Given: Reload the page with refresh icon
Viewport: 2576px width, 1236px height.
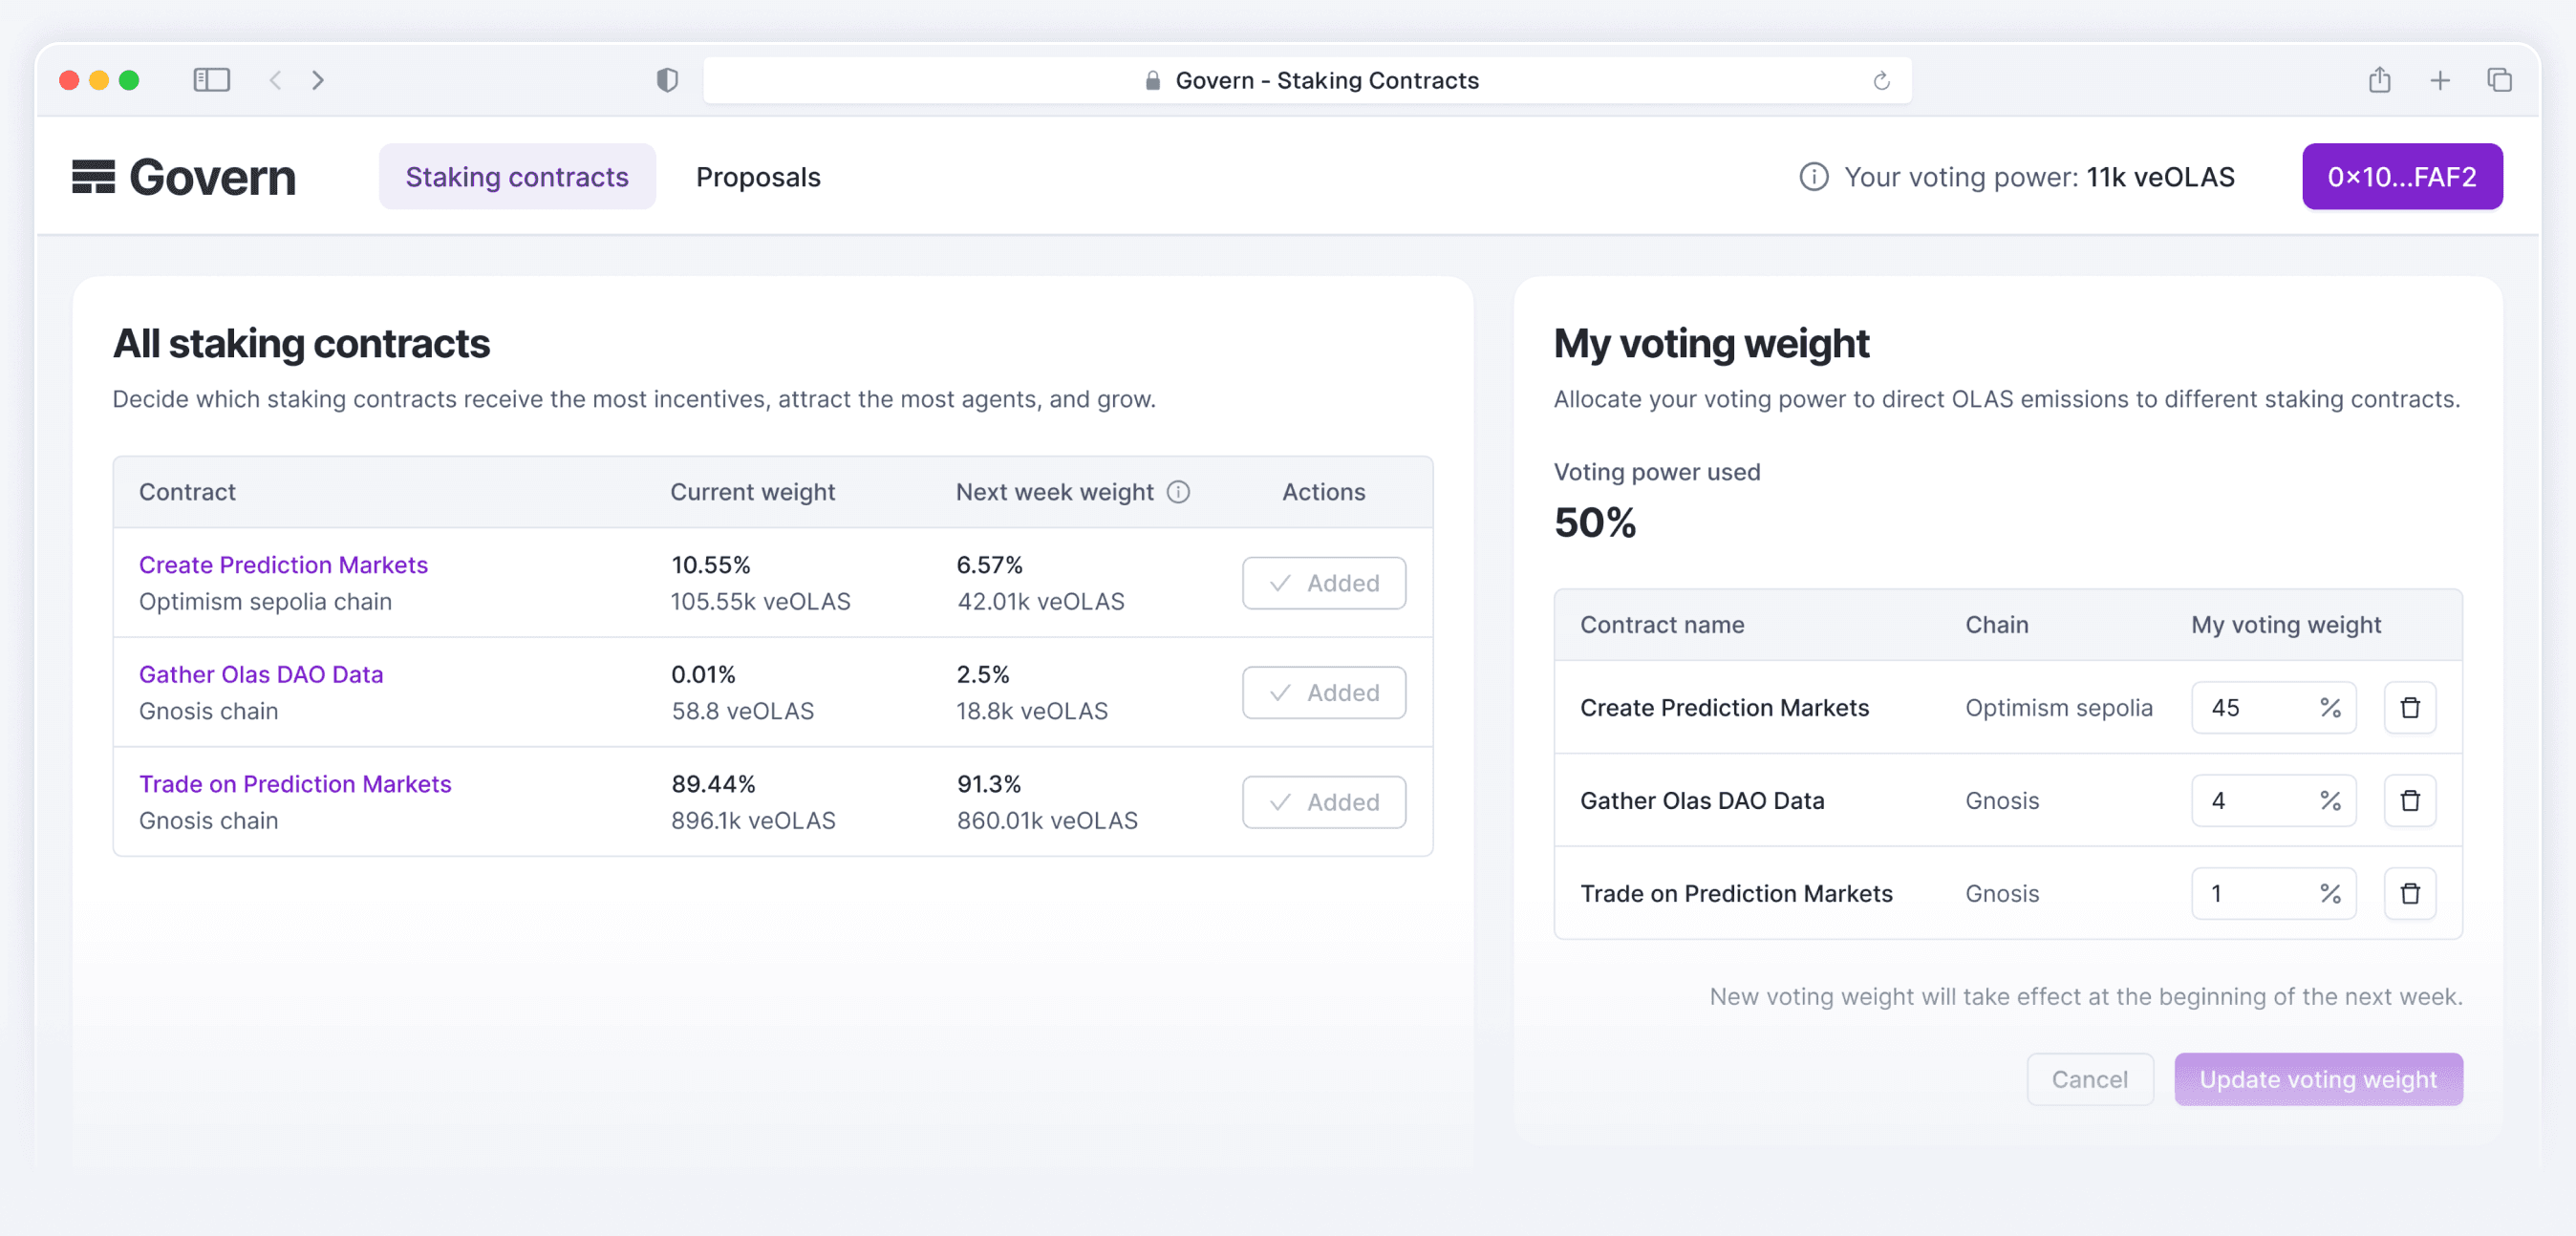Looking at the screenshot, I should pyautogui.click(x=1881, y=81).
